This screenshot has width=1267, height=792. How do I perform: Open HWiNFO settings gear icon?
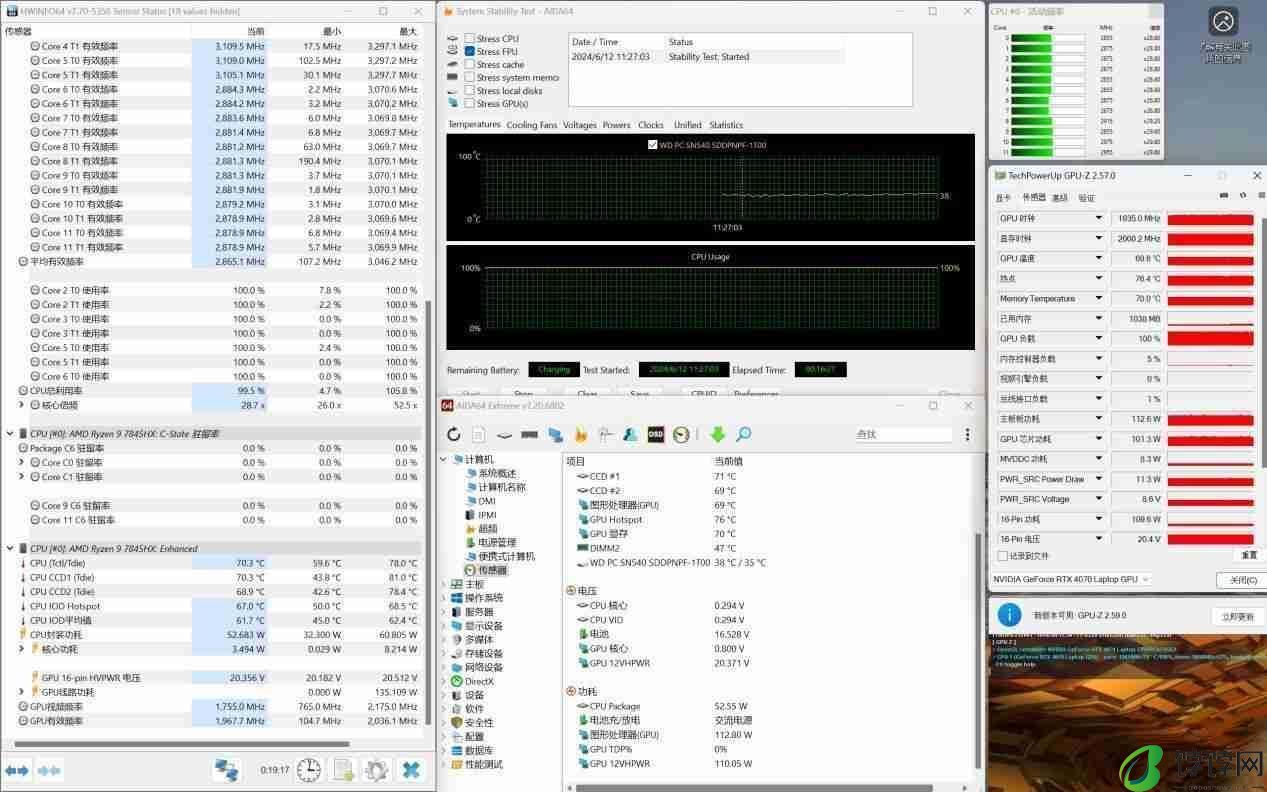[x=376, y=769]
